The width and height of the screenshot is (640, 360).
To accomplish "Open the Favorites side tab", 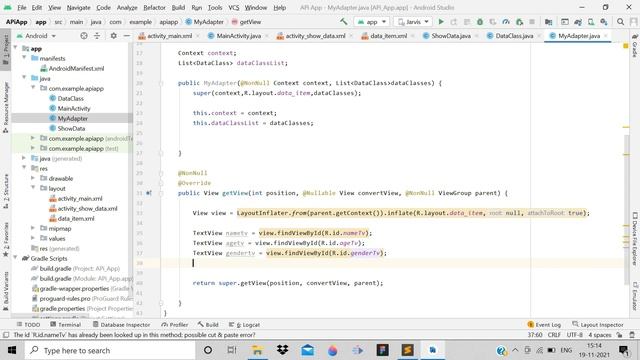I will 6,240.
